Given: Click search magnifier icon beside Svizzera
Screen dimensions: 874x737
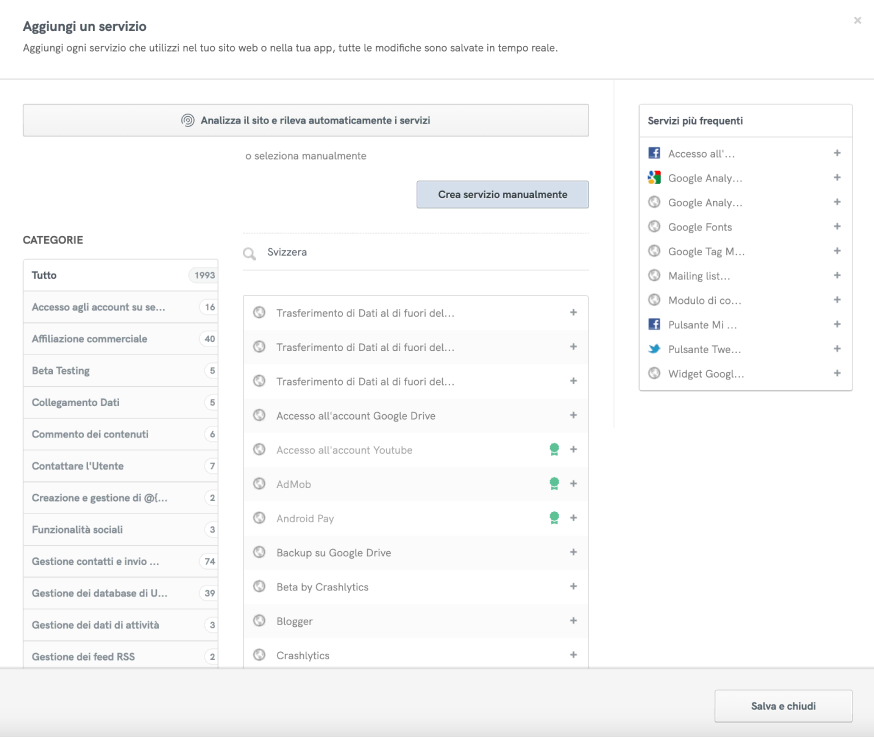Looking at the screenshot, I should click(x=250, y=253).
